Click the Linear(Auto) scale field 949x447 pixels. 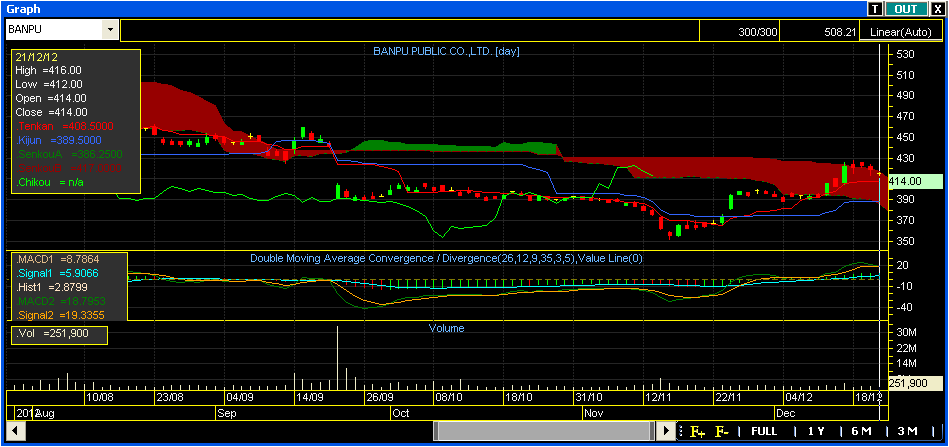(x=900, y=32)
